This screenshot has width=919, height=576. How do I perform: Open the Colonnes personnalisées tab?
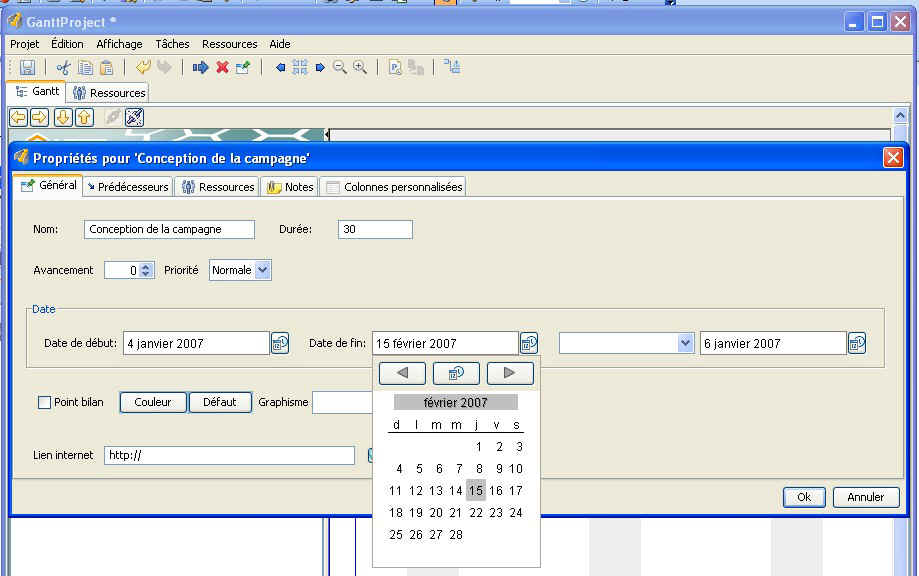(x=393, y=187)
